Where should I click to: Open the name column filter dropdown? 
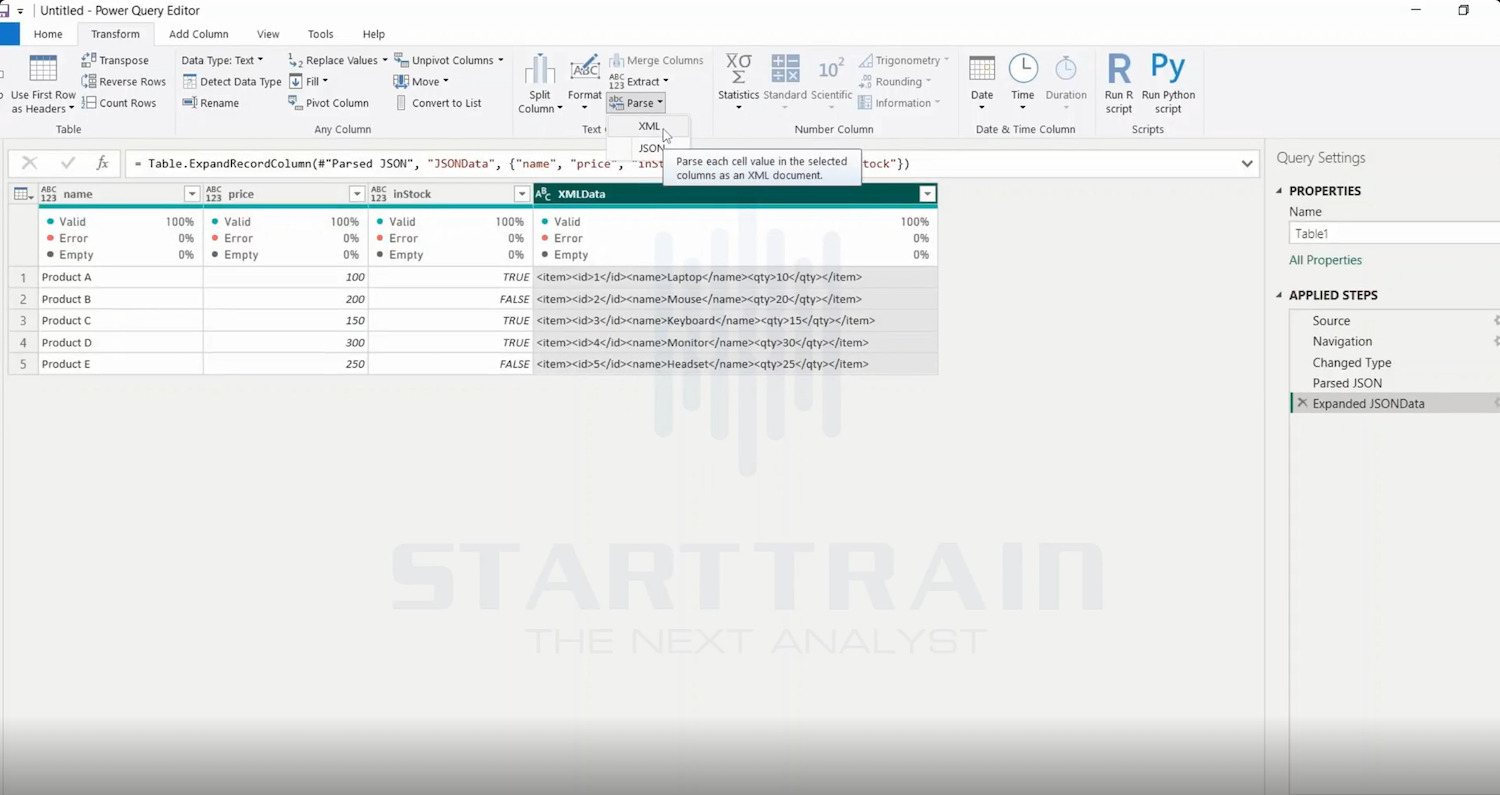[192, 194]
